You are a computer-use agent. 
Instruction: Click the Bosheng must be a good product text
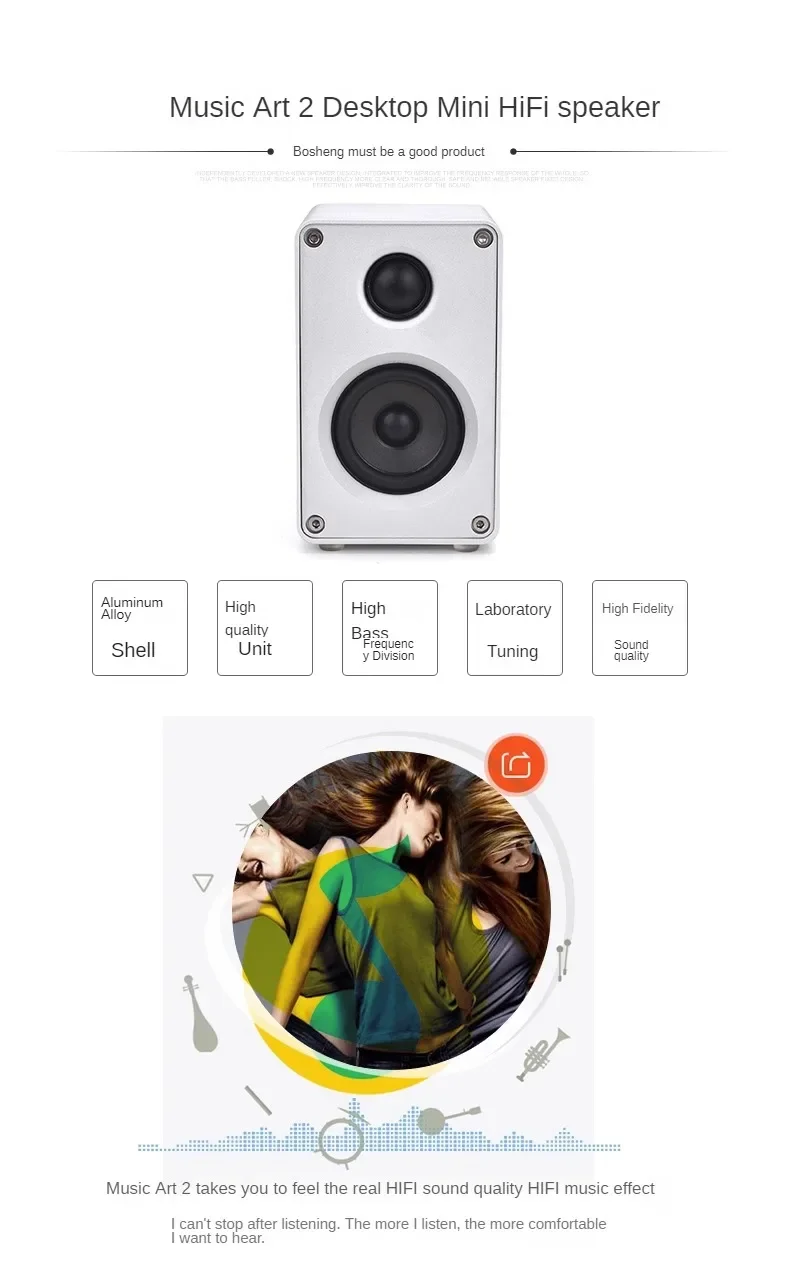coord(389,152)
